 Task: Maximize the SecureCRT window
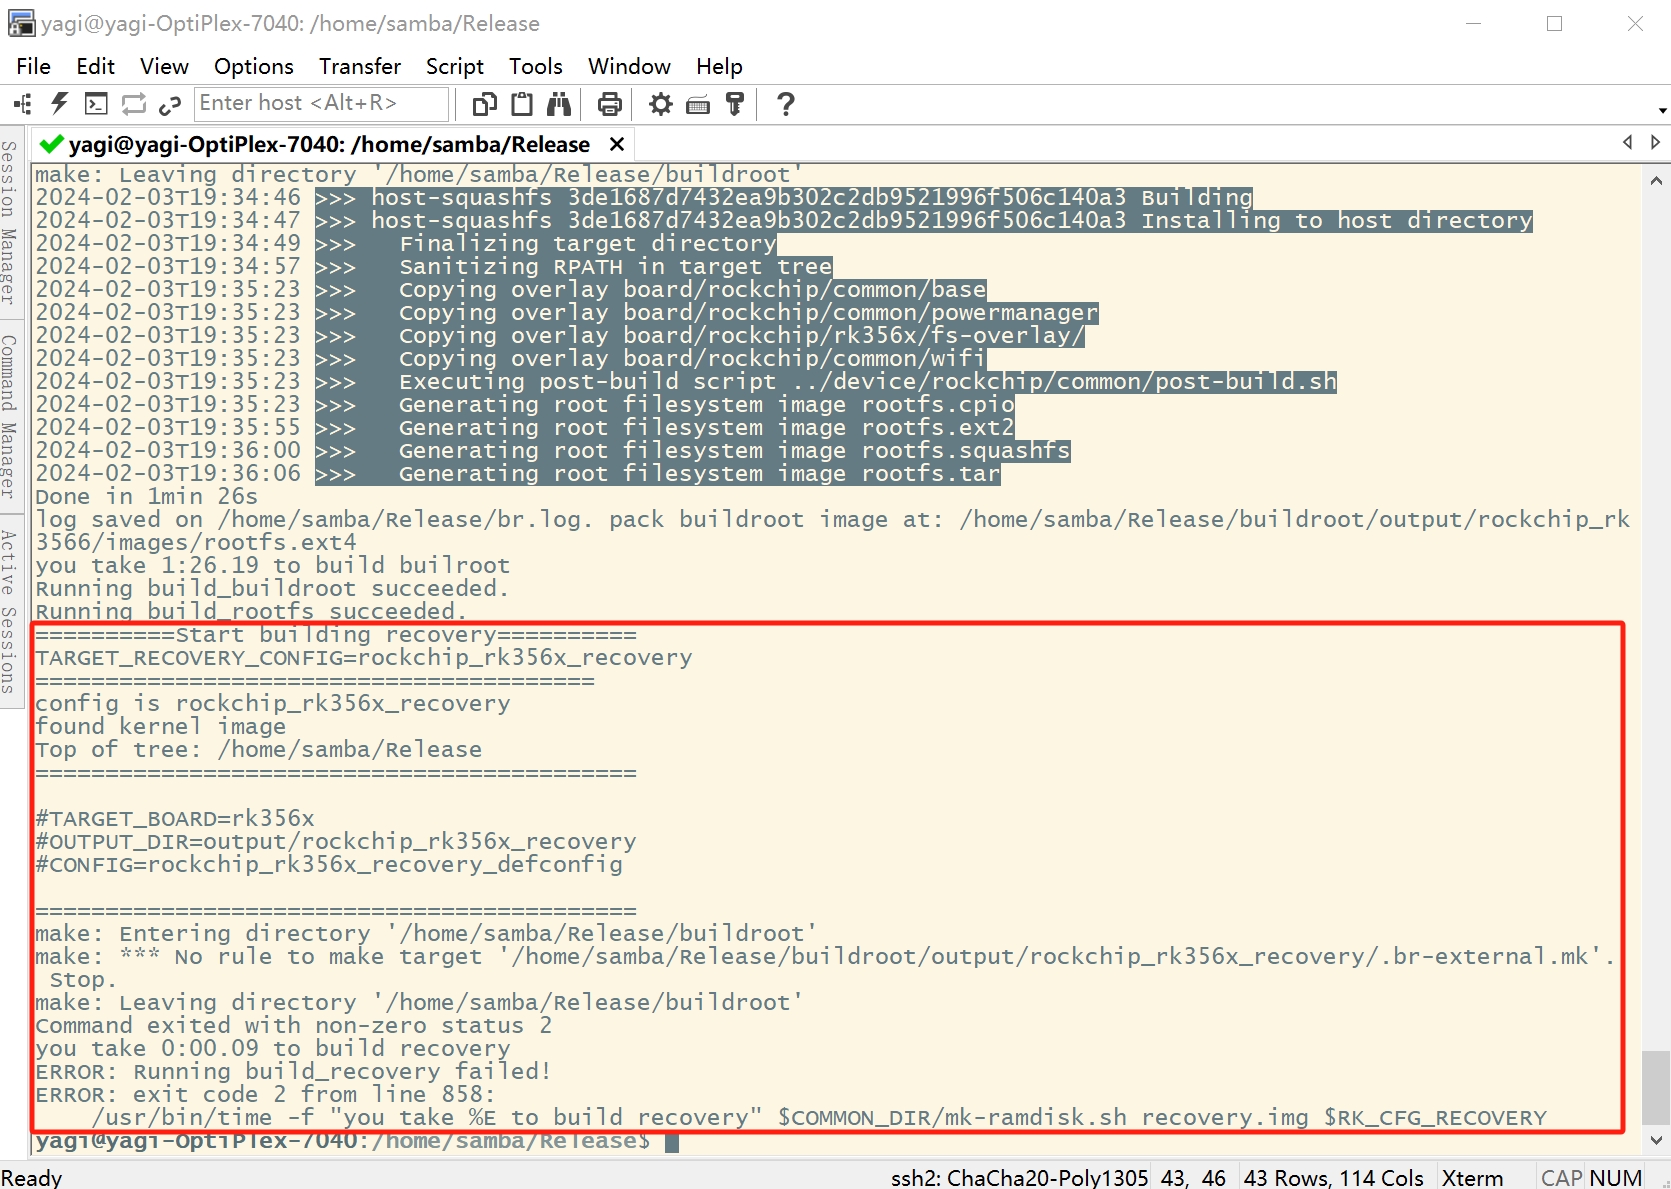click(x=1554, y=23)
